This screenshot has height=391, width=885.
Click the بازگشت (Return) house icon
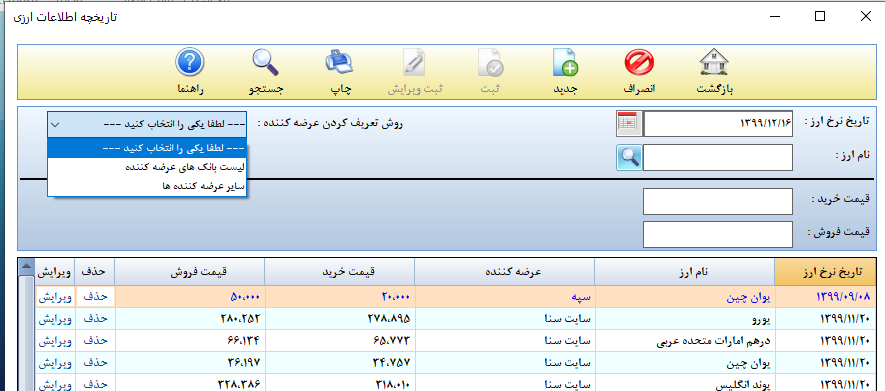coord(713,63)
